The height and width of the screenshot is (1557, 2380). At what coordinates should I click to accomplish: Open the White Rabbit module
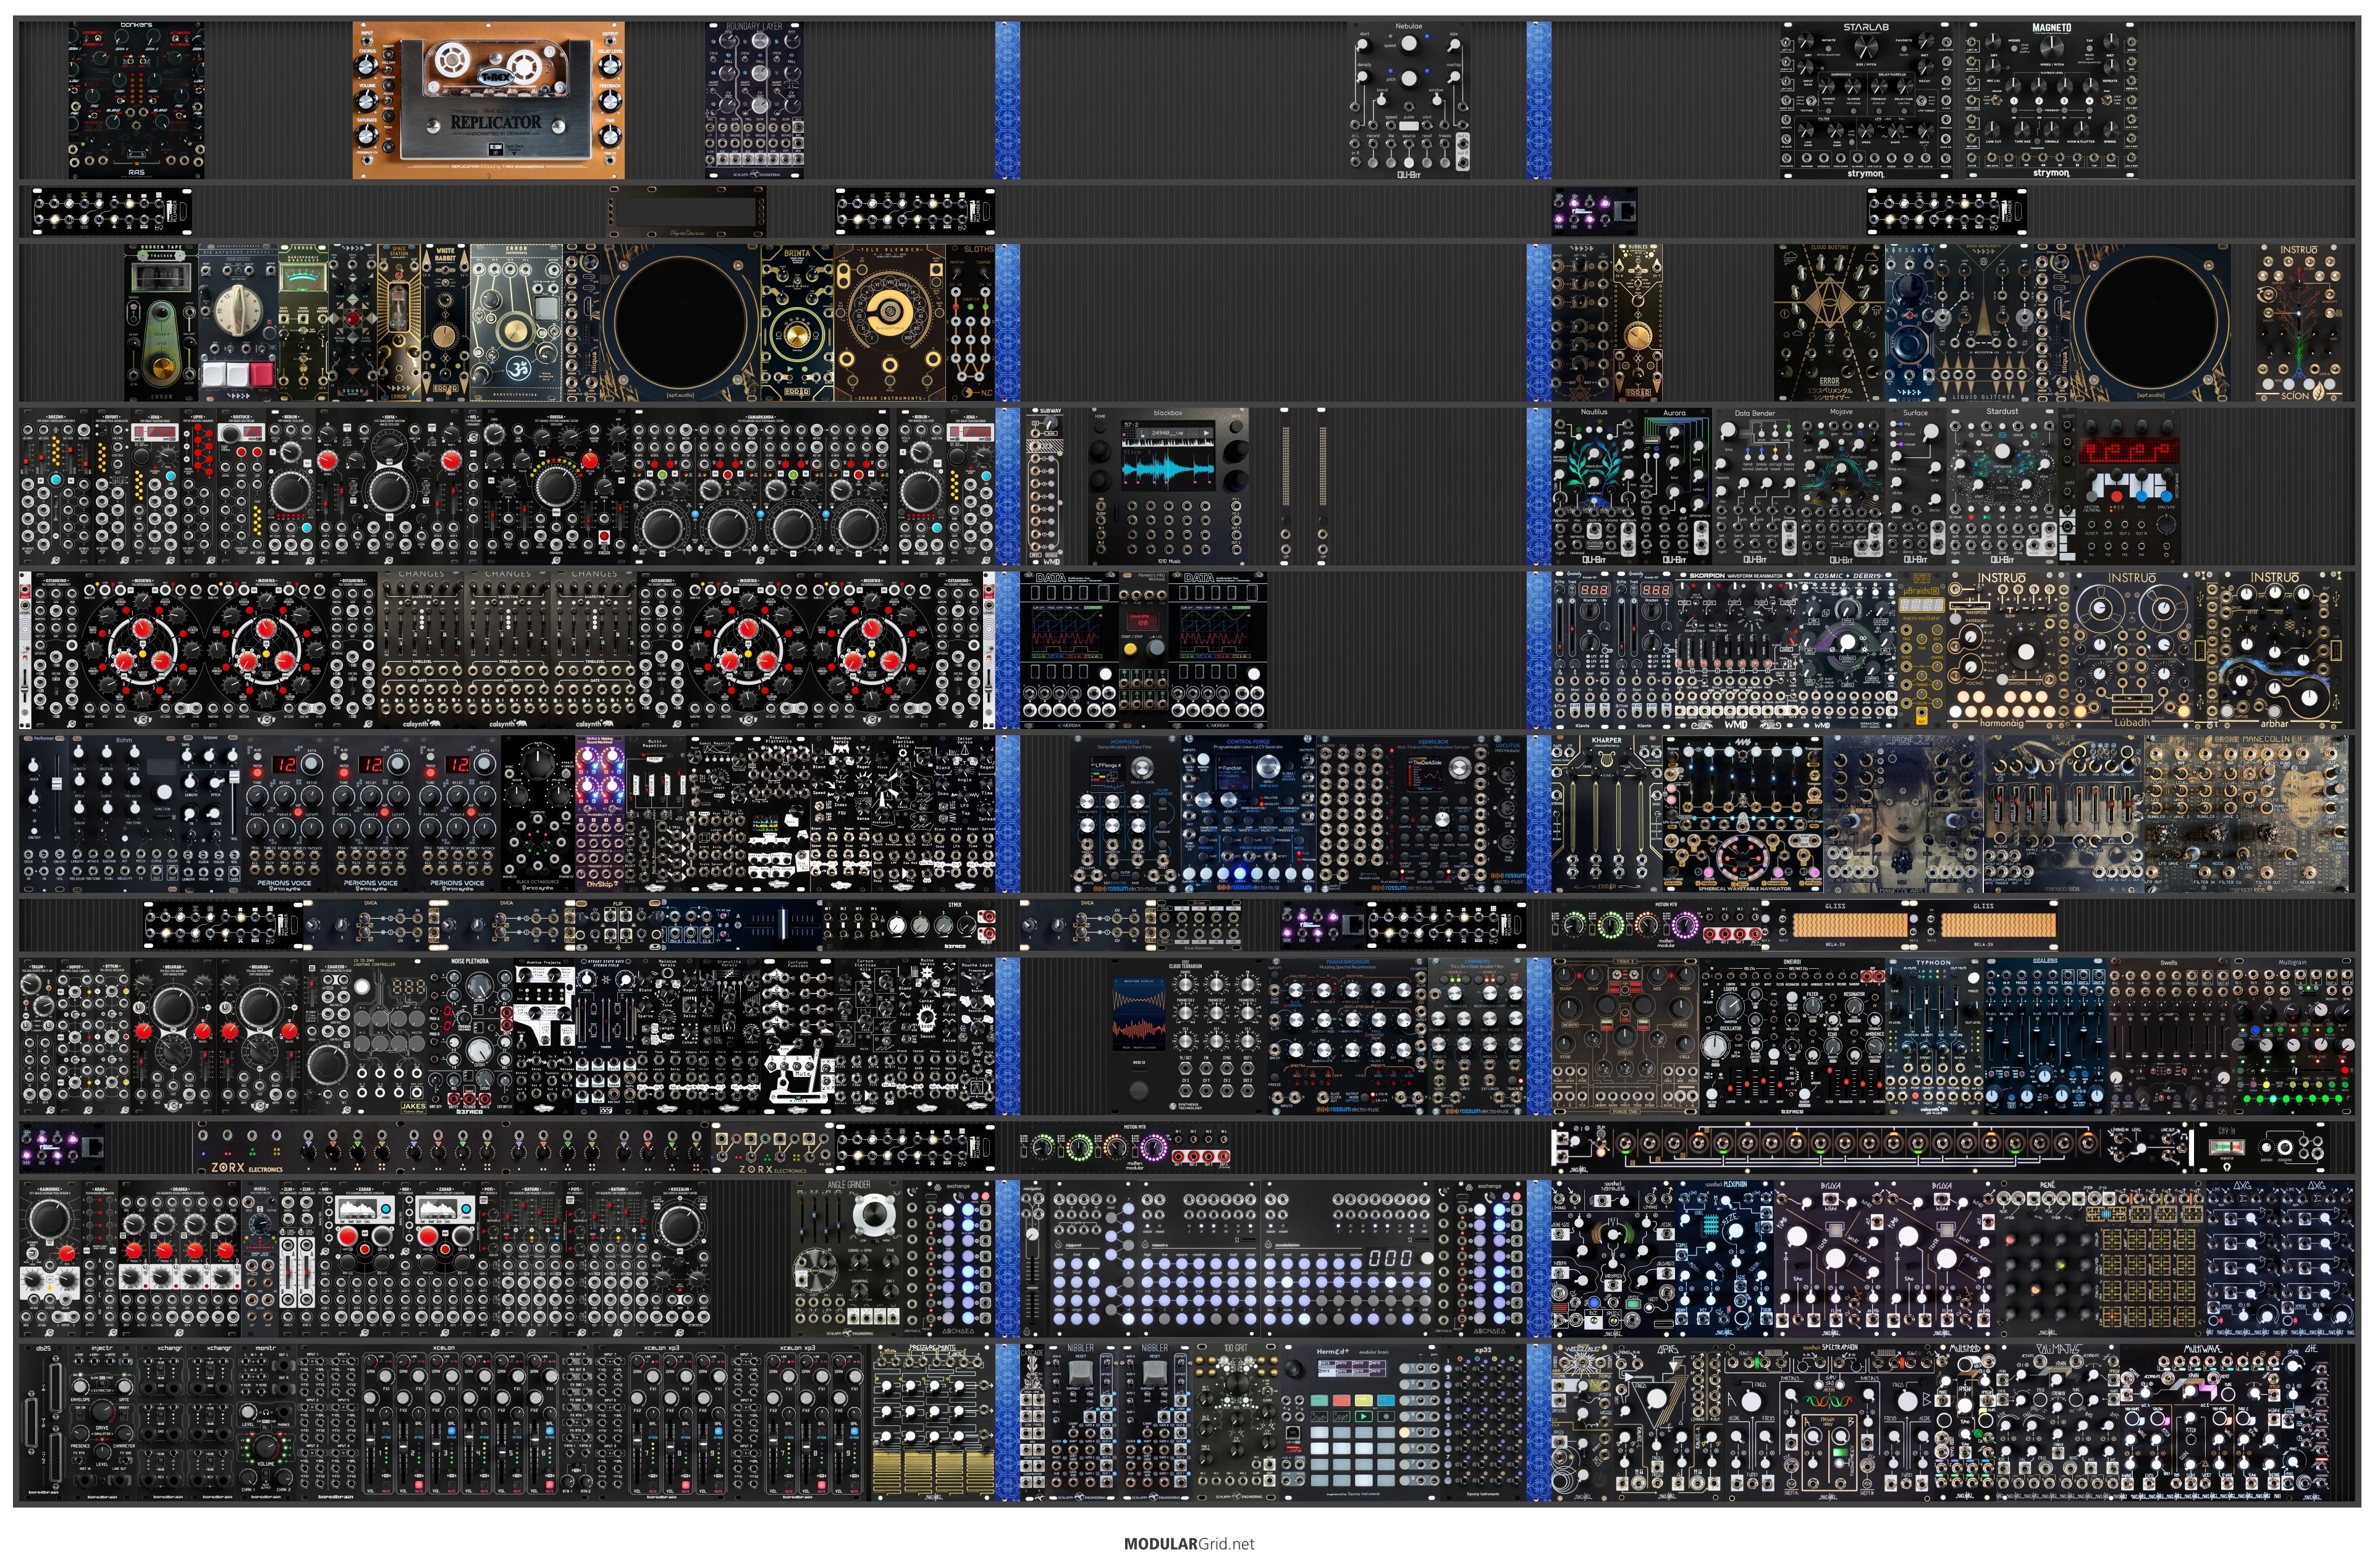(x=445, y=322)
